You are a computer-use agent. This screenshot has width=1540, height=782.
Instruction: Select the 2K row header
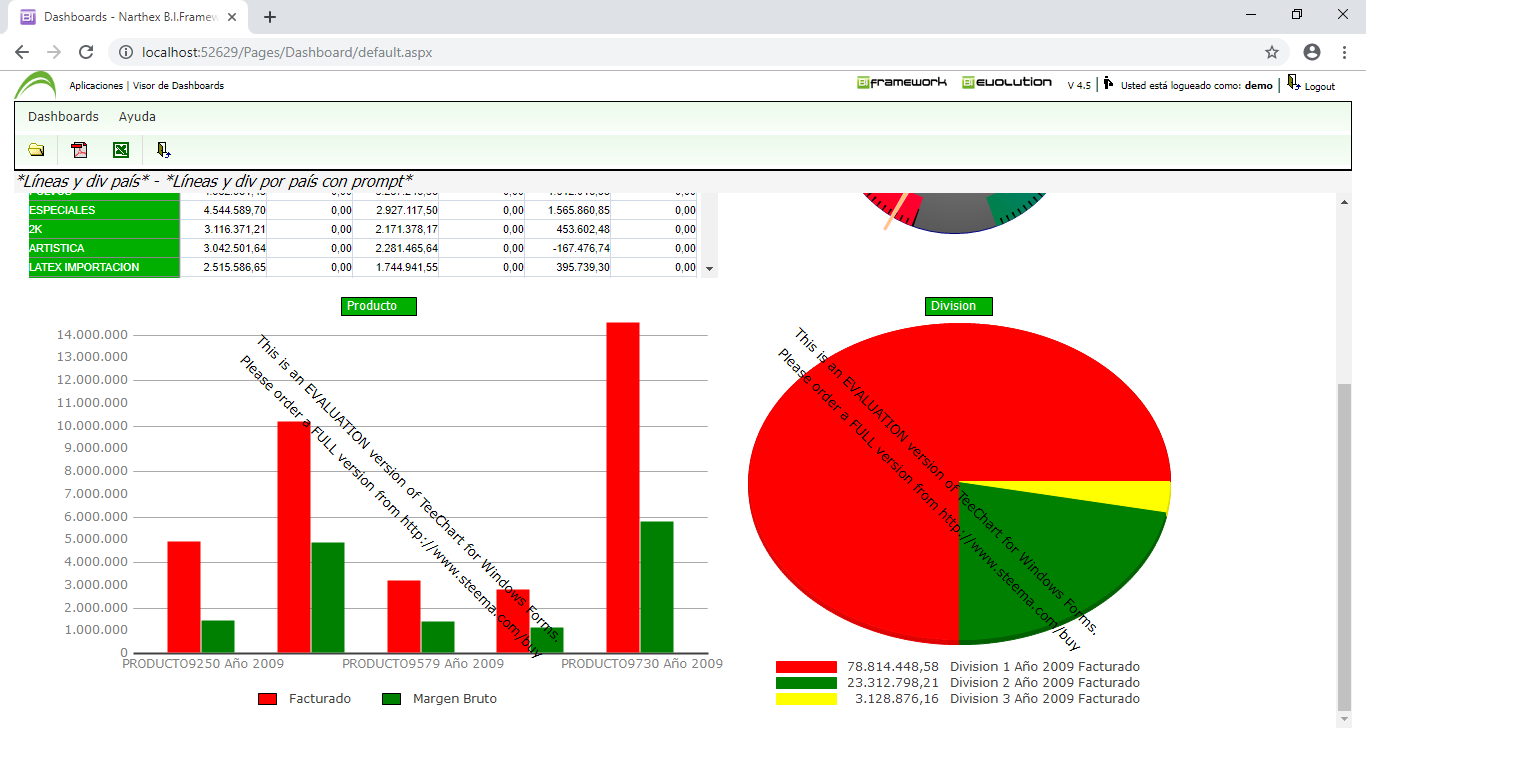pos(104,229)
